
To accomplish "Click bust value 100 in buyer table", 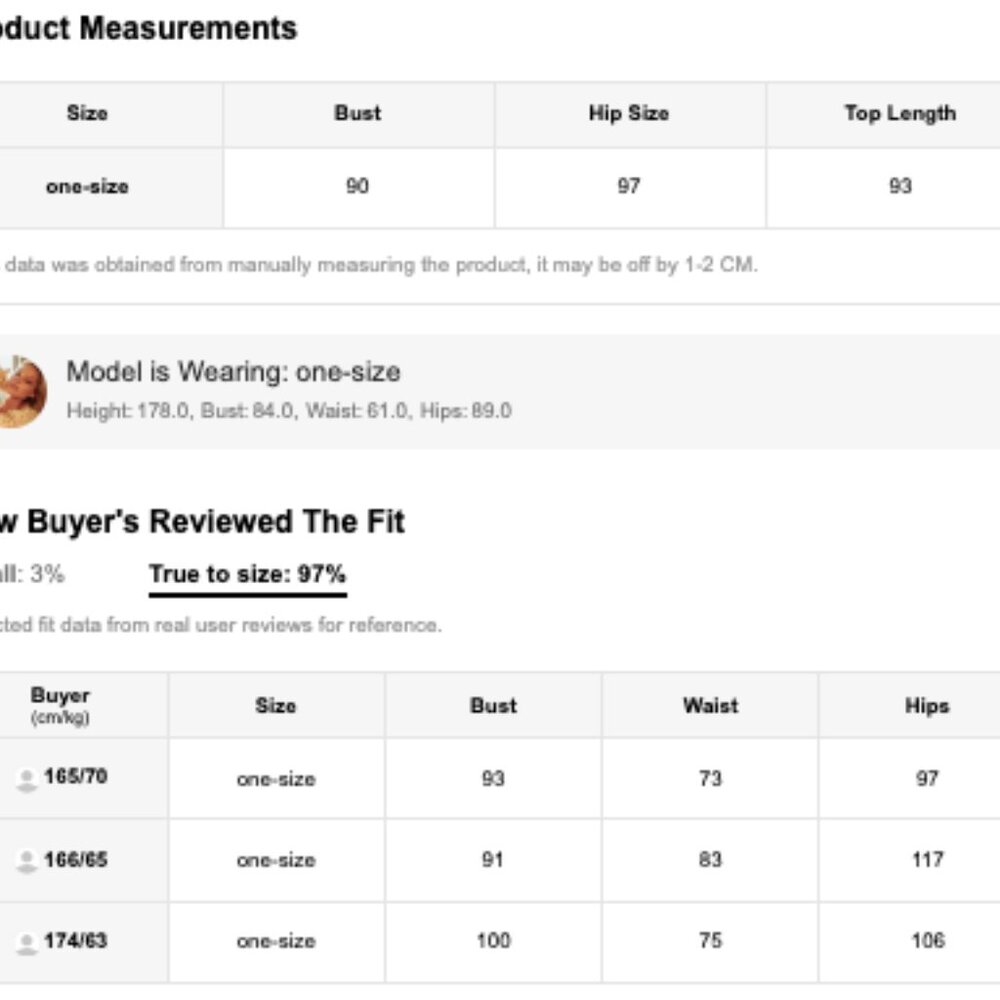I will pos(494,941).
